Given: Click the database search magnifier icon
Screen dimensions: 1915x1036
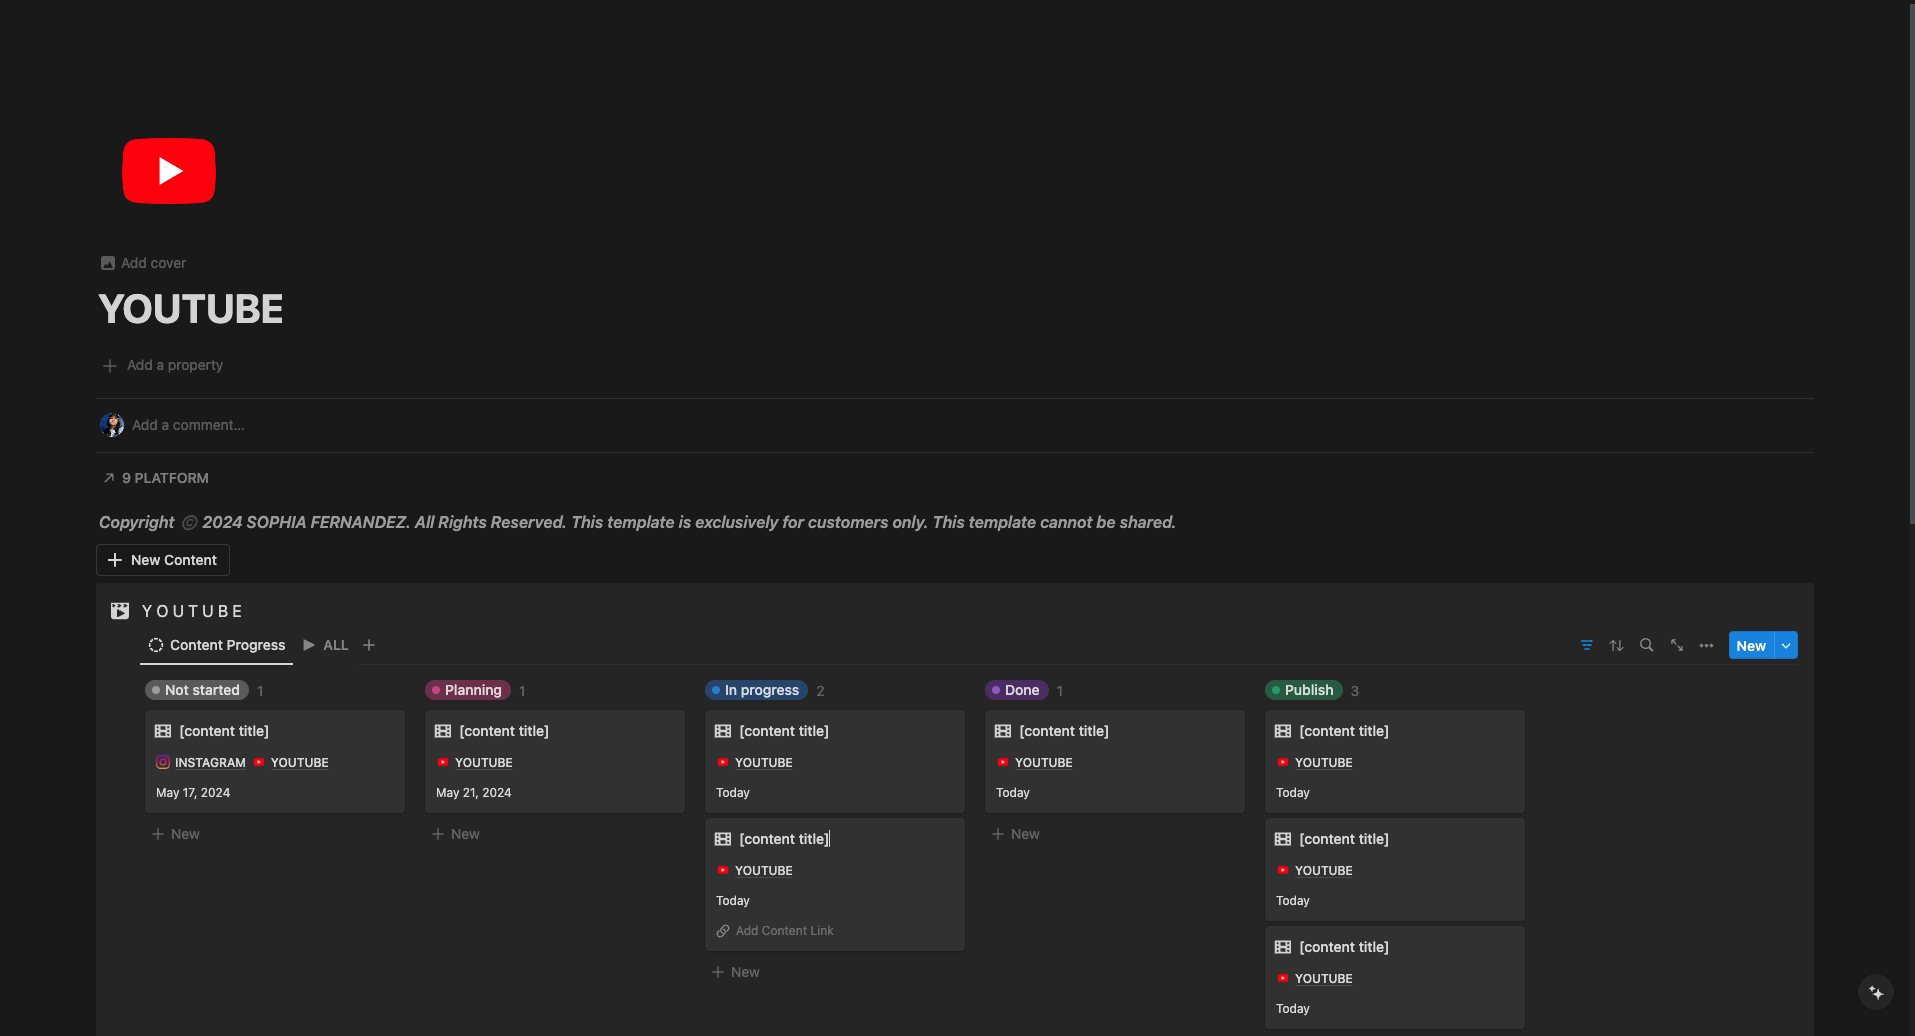Looking at the screenshot, I should 1647,645.
